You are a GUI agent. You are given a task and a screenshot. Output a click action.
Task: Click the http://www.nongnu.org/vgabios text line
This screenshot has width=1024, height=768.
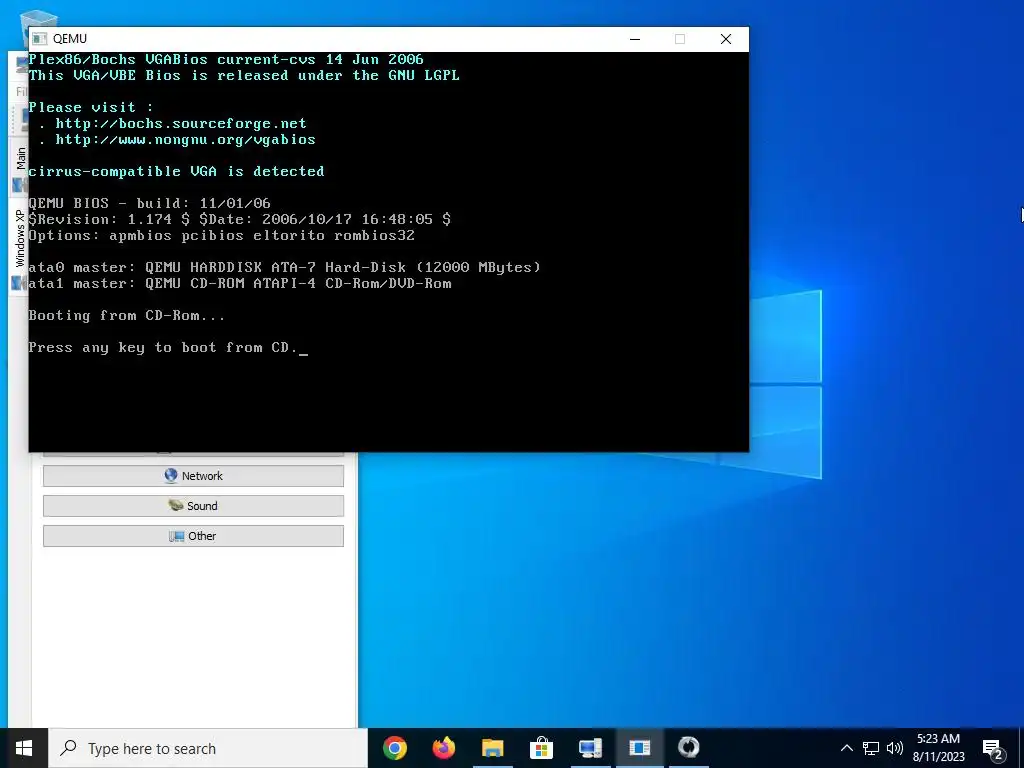[185, 140]
